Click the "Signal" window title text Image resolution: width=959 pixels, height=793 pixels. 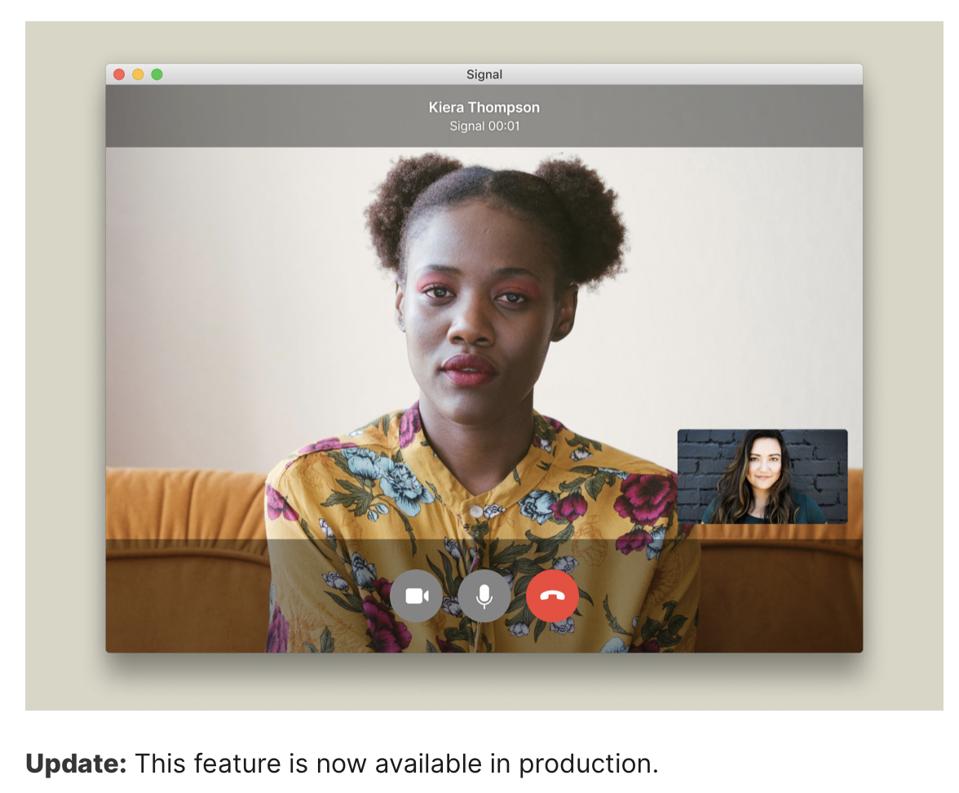tap(484, 75)
